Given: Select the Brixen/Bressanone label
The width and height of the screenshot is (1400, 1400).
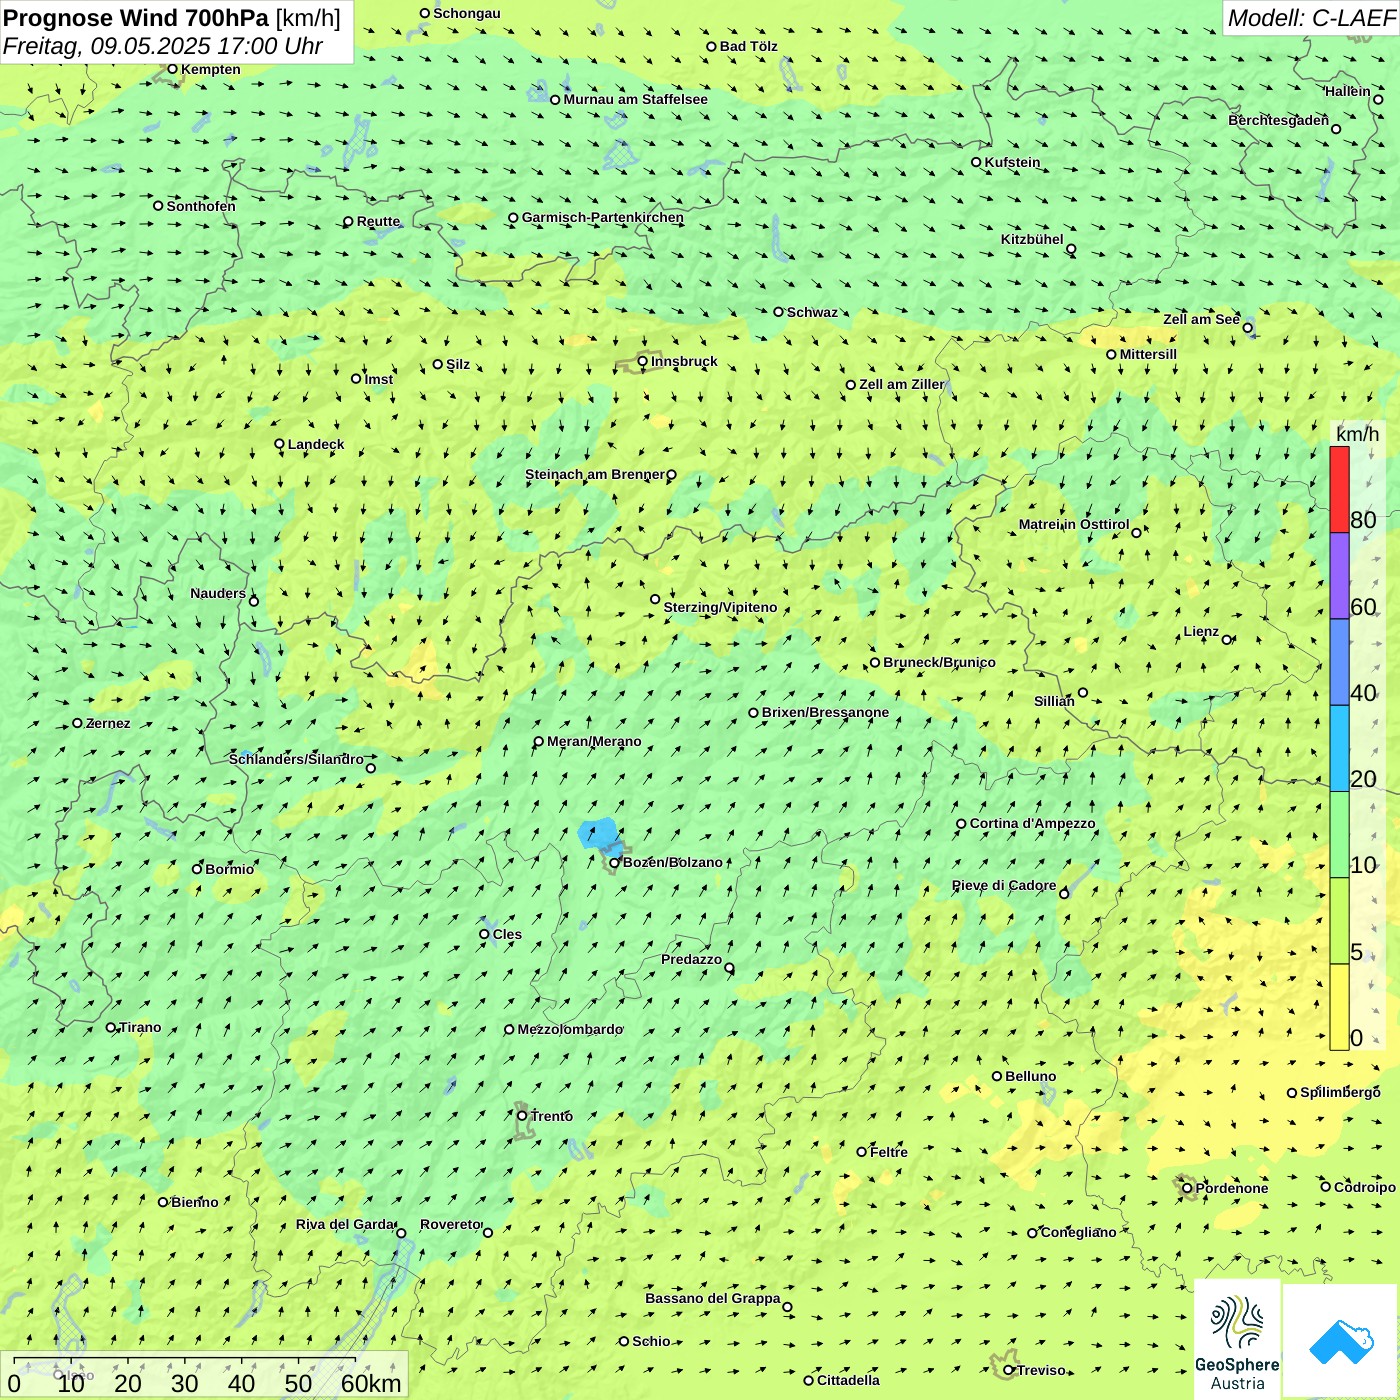Looking at the screenshot, I should [x=825, y=712].
